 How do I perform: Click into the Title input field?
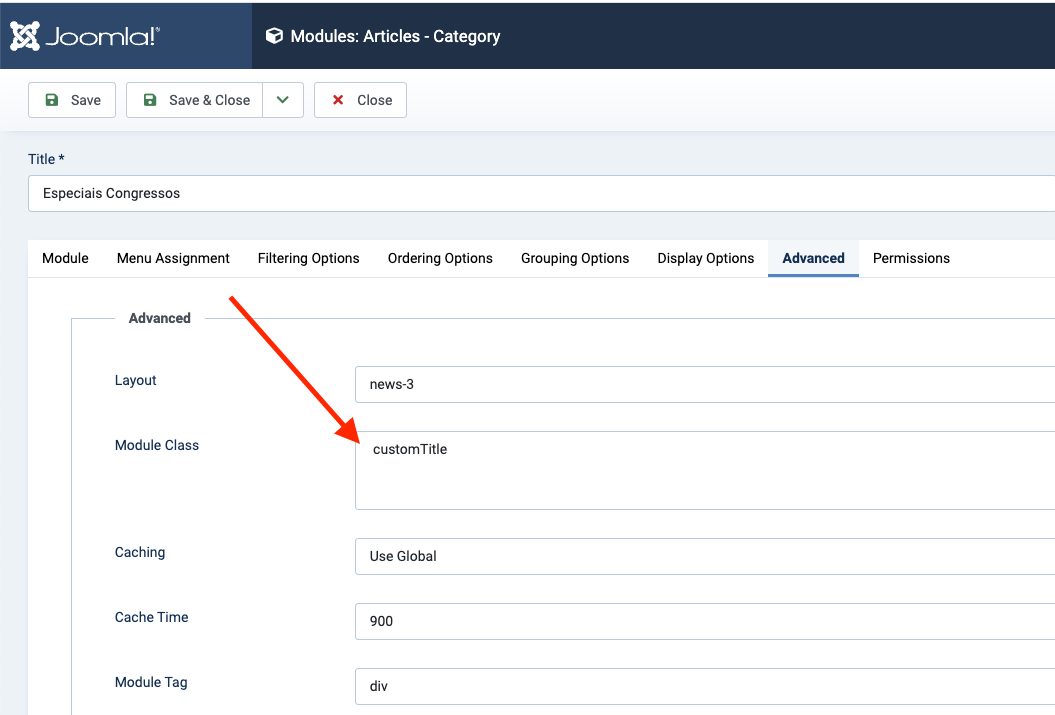point(540,193)
